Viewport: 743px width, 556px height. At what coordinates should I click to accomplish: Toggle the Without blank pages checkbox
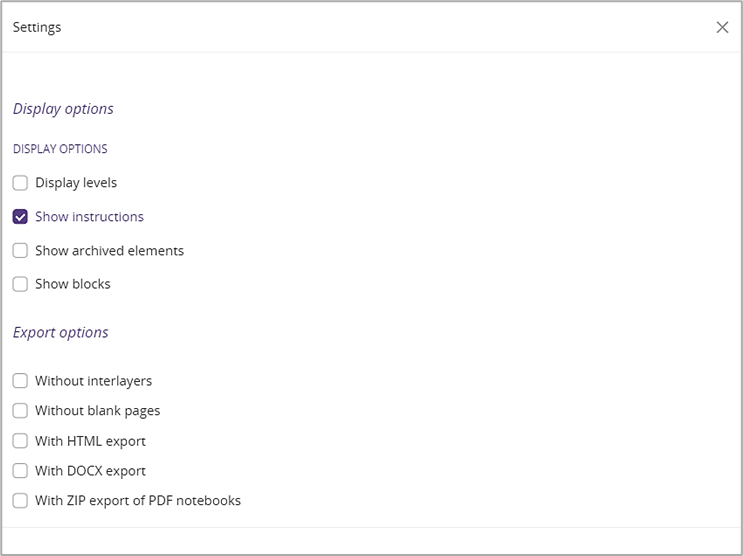coord(20,411)
